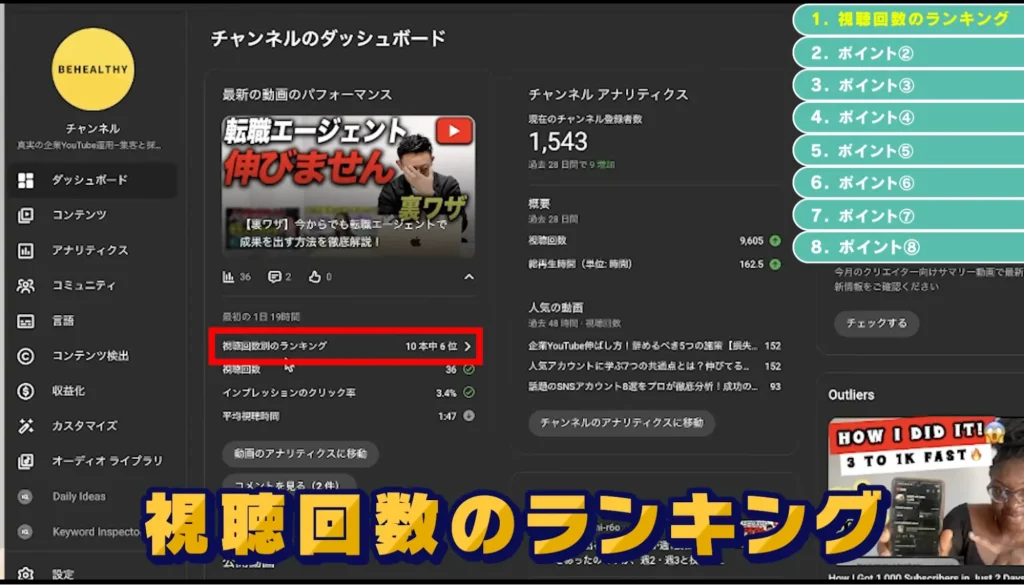The image size is (1024, 585).
Task: Open the ダッシュボード dashboard icon in sidebar
Action: (x=26, y=180)
